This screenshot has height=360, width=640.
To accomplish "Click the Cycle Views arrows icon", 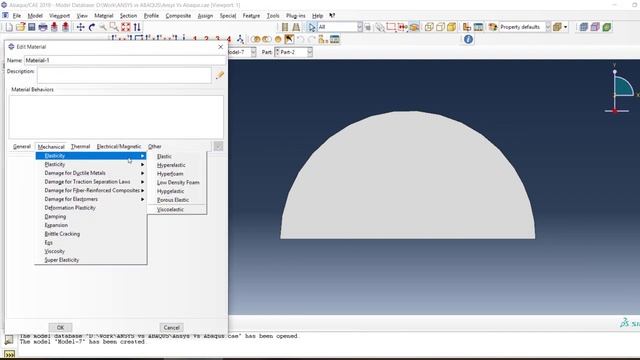I will click(x=137, y=27).
